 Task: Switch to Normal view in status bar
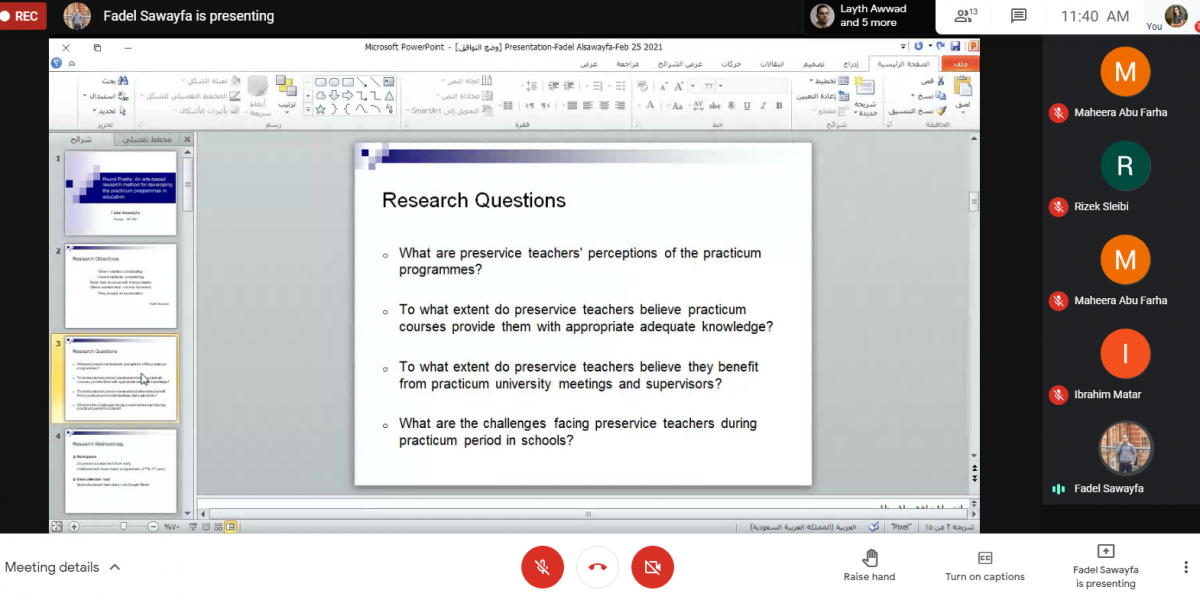(231, 527)
